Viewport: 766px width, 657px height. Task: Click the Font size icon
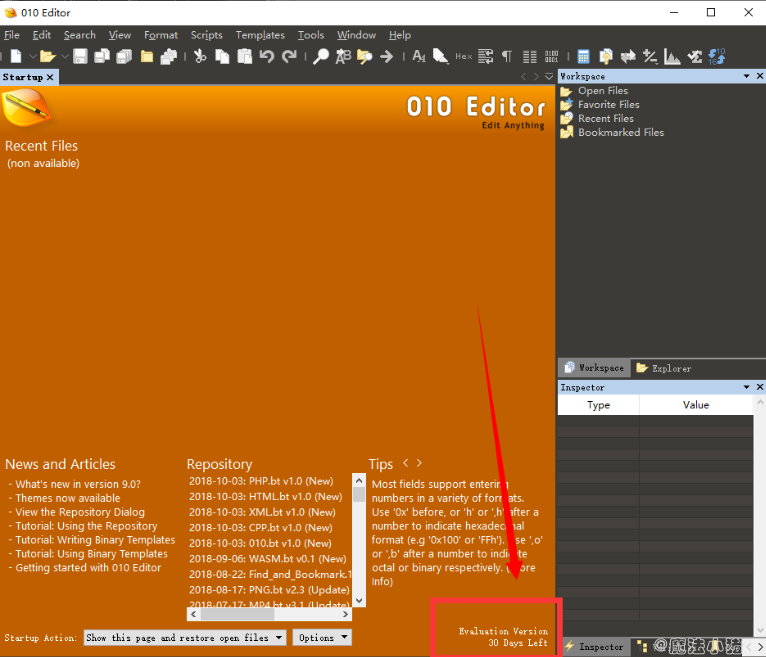(x=419, y=57)
